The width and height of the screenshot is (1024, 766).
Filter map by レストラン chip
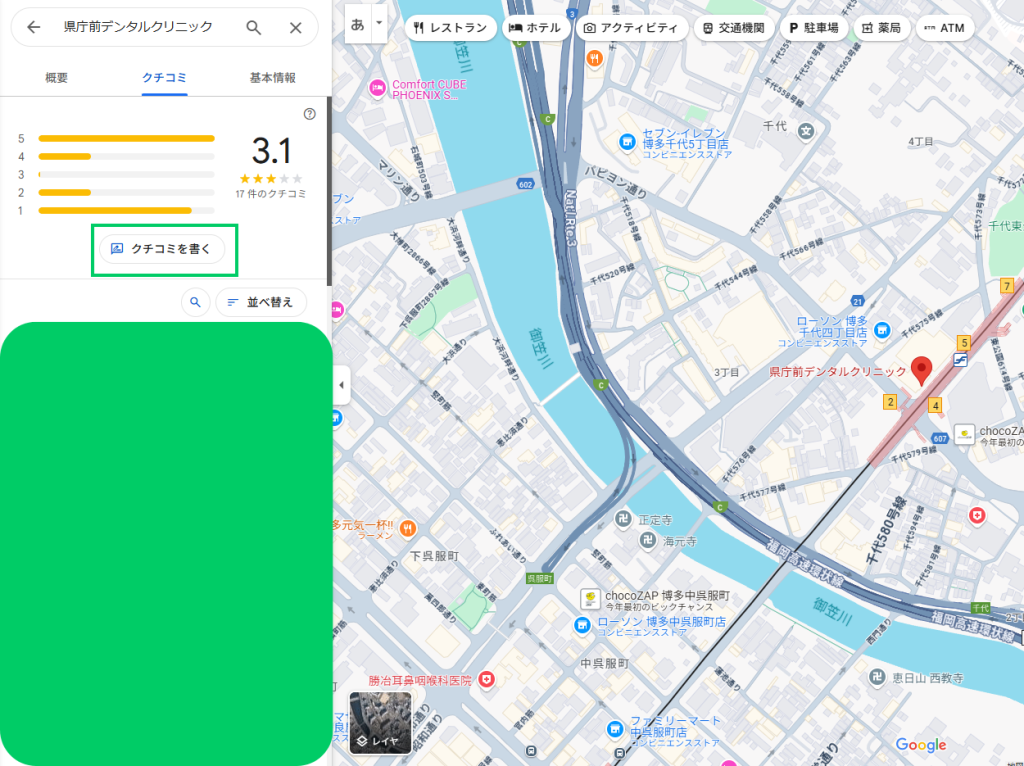coord(450,28)
